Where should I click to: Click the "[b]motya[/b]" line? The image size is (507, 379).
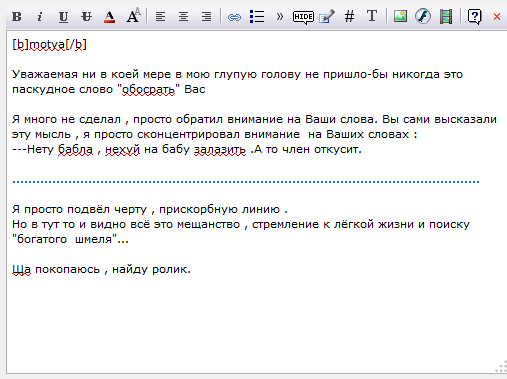49,44
